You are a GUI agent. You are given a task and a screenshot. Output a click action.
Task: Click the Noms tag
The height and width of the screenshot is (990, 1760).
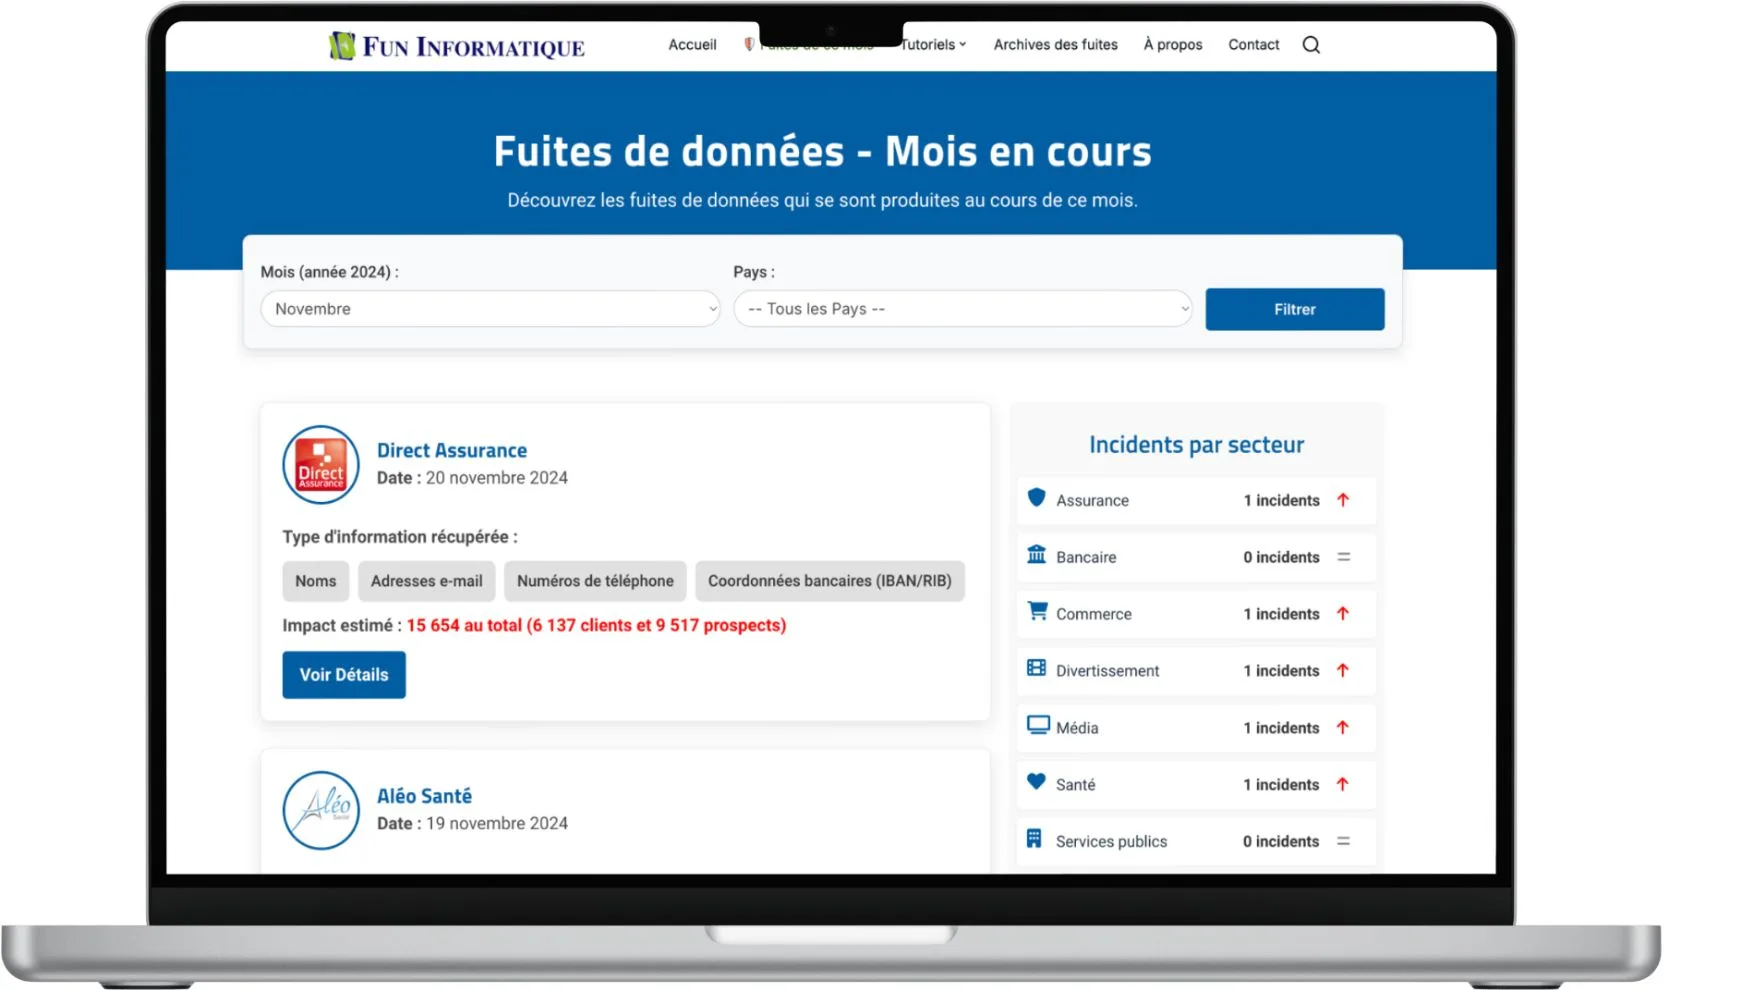316,581
